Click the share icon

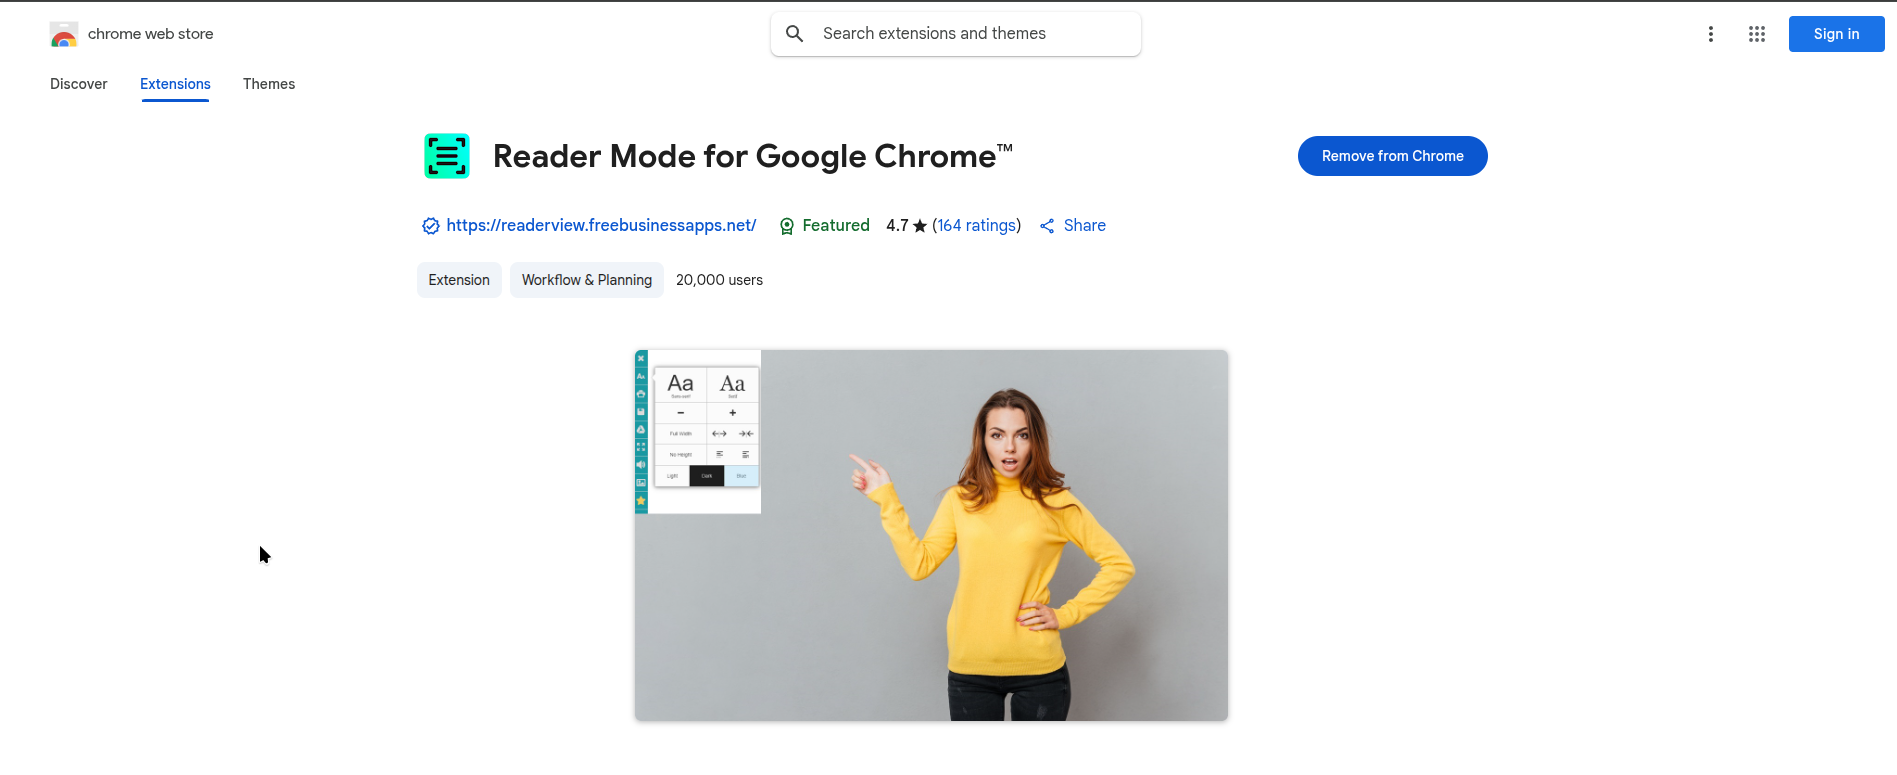pos(1047,226)
